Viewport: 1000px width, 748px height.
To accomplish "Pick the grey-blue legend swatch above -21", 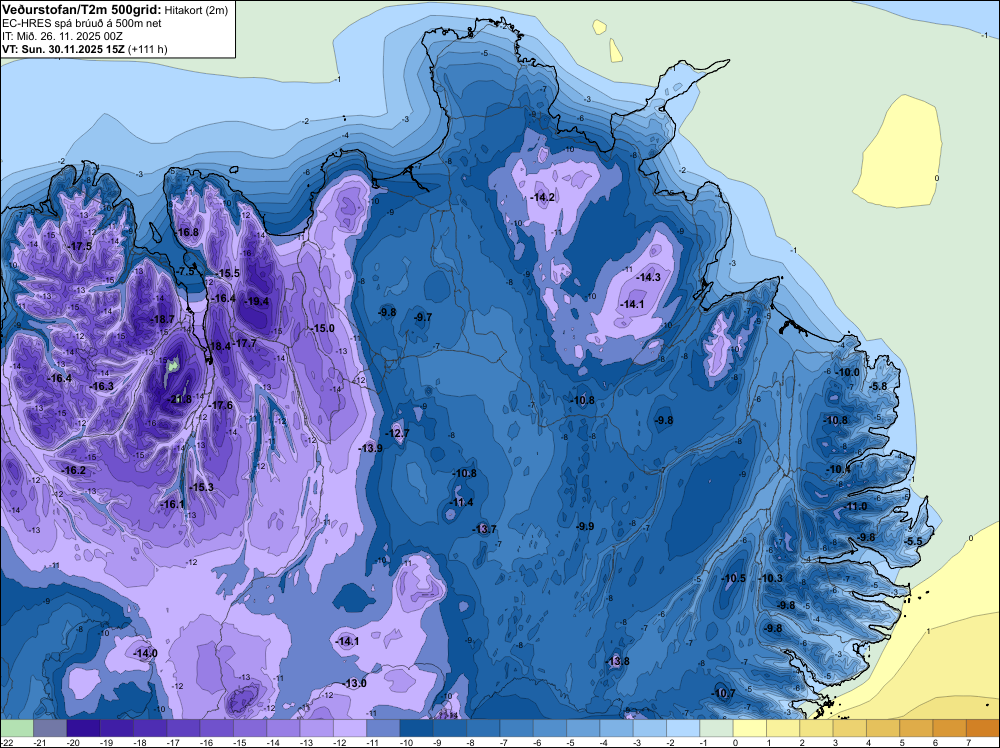I will pos(50,728).
